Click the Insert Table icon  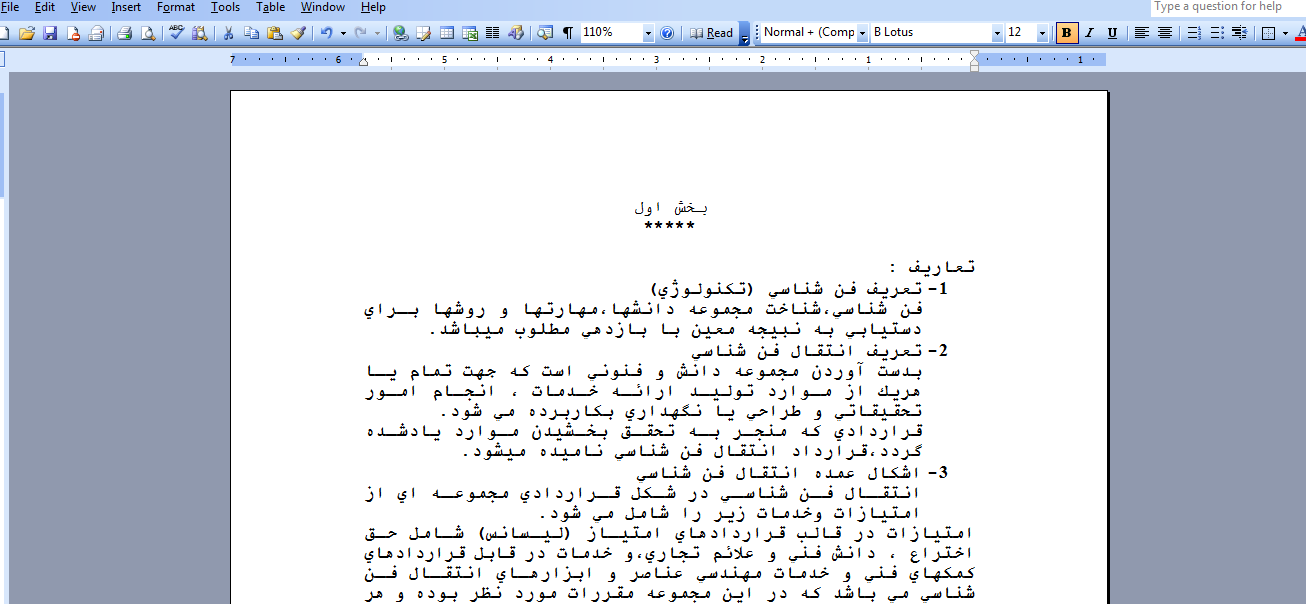(x=447, y=33)
